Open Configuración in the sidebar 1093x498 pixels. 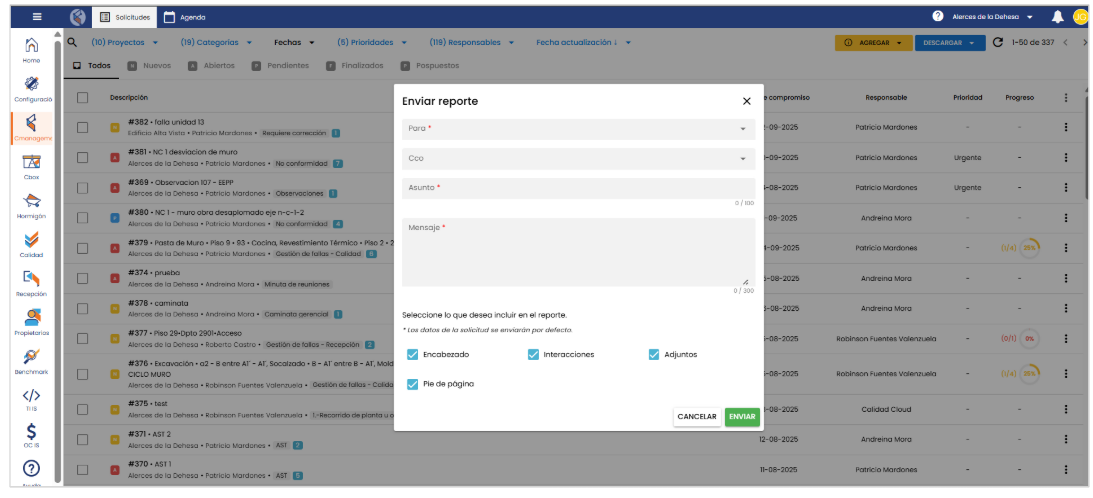(x=31, y=89)
